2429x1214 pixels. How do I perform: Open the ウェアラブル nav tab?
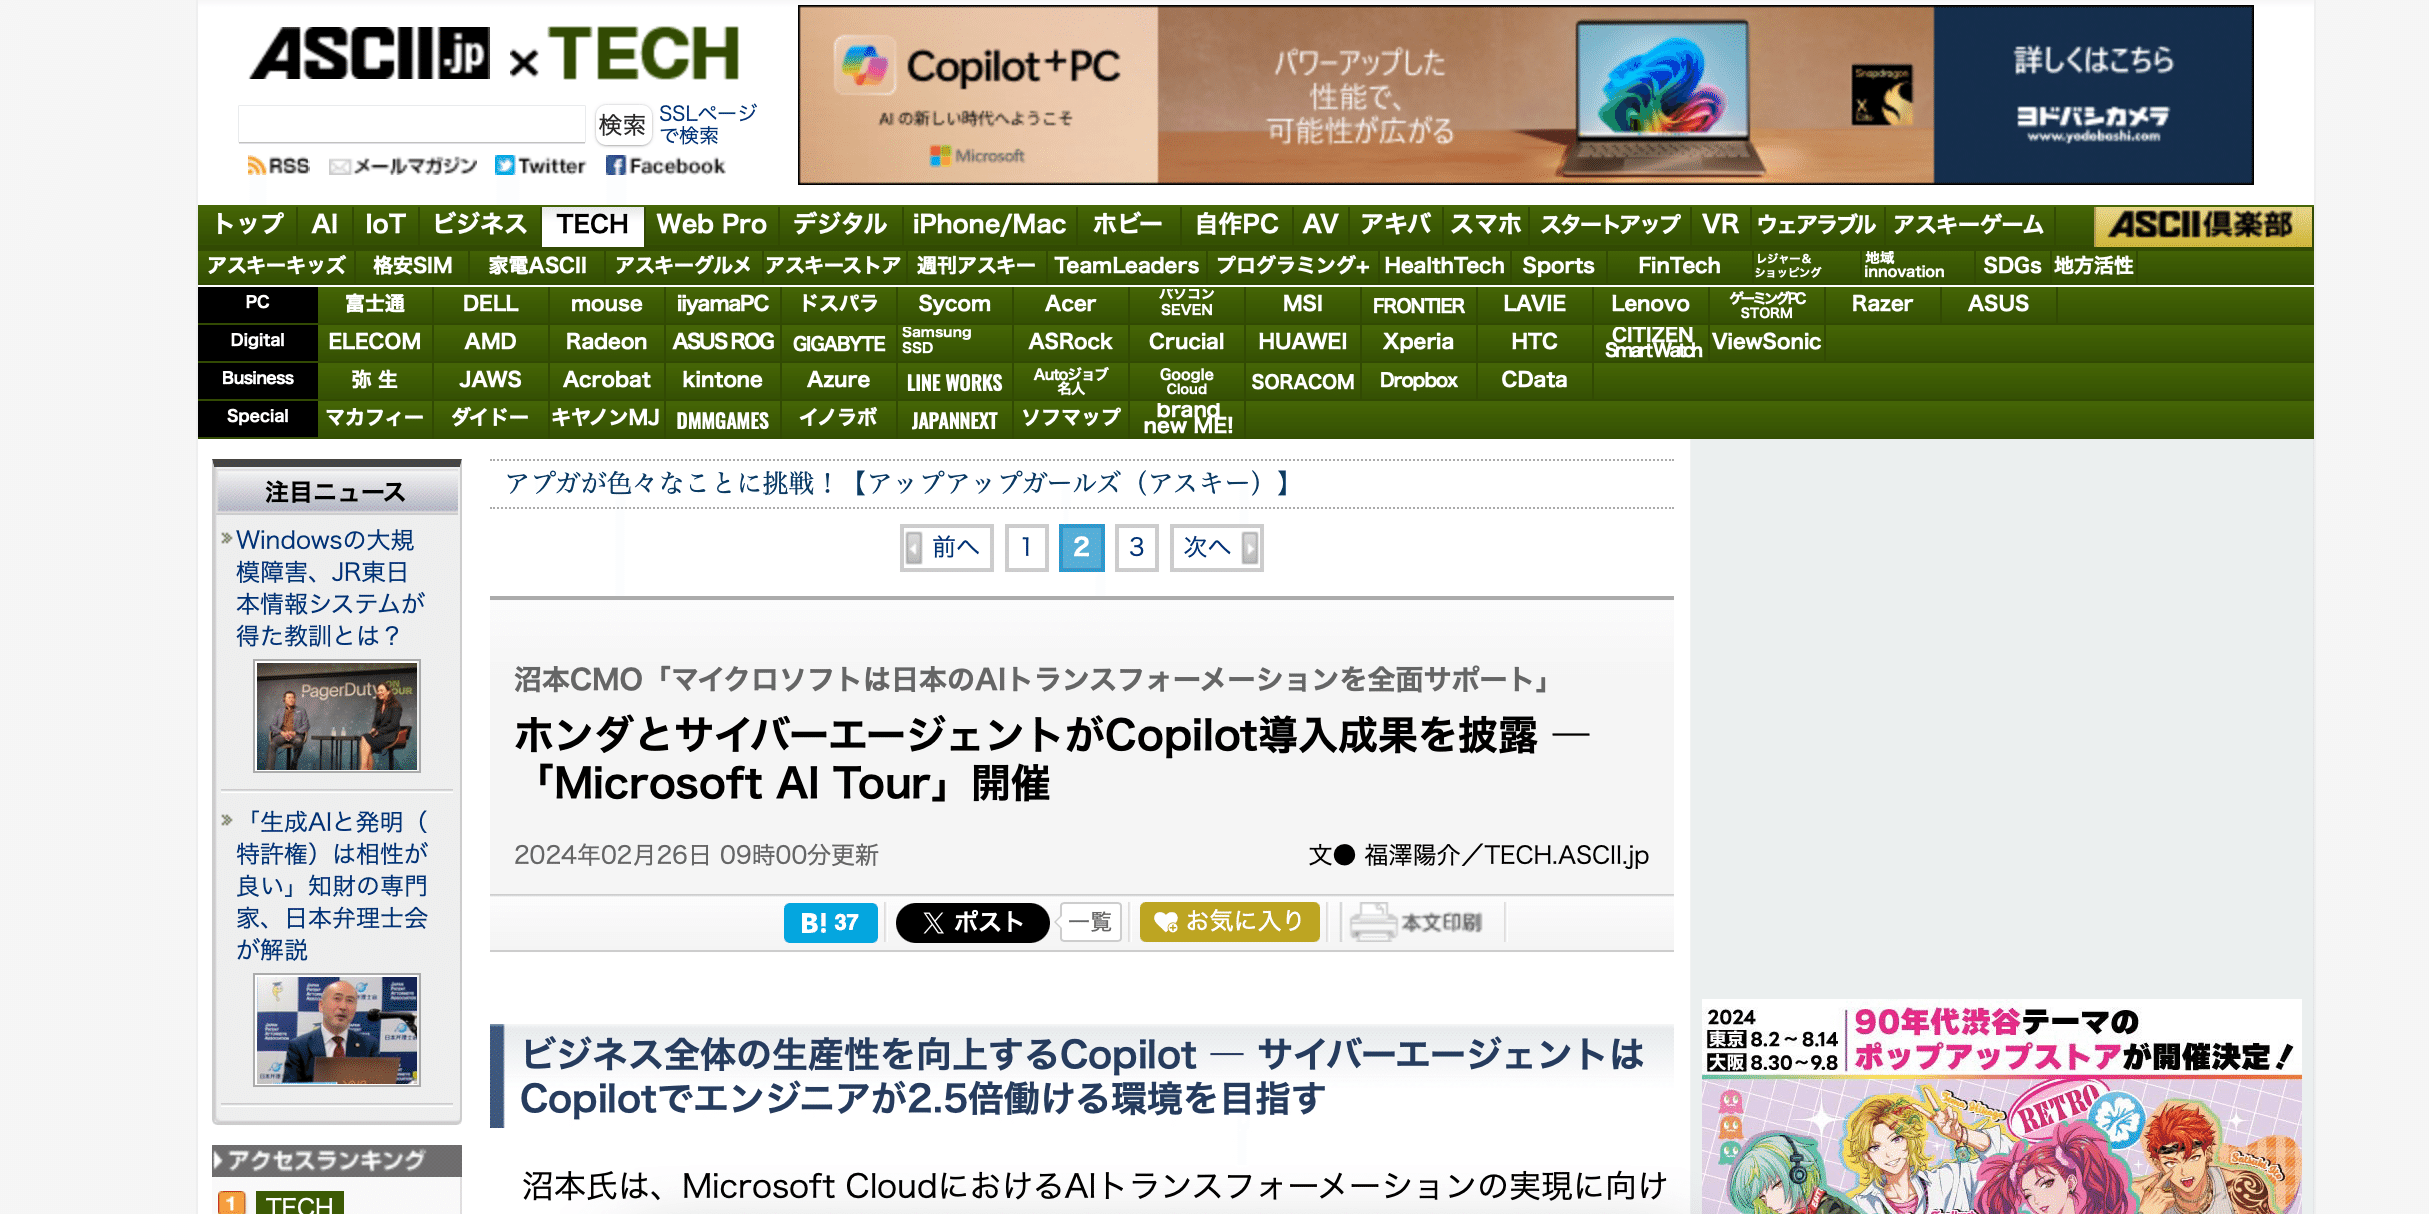(1816, 224)
